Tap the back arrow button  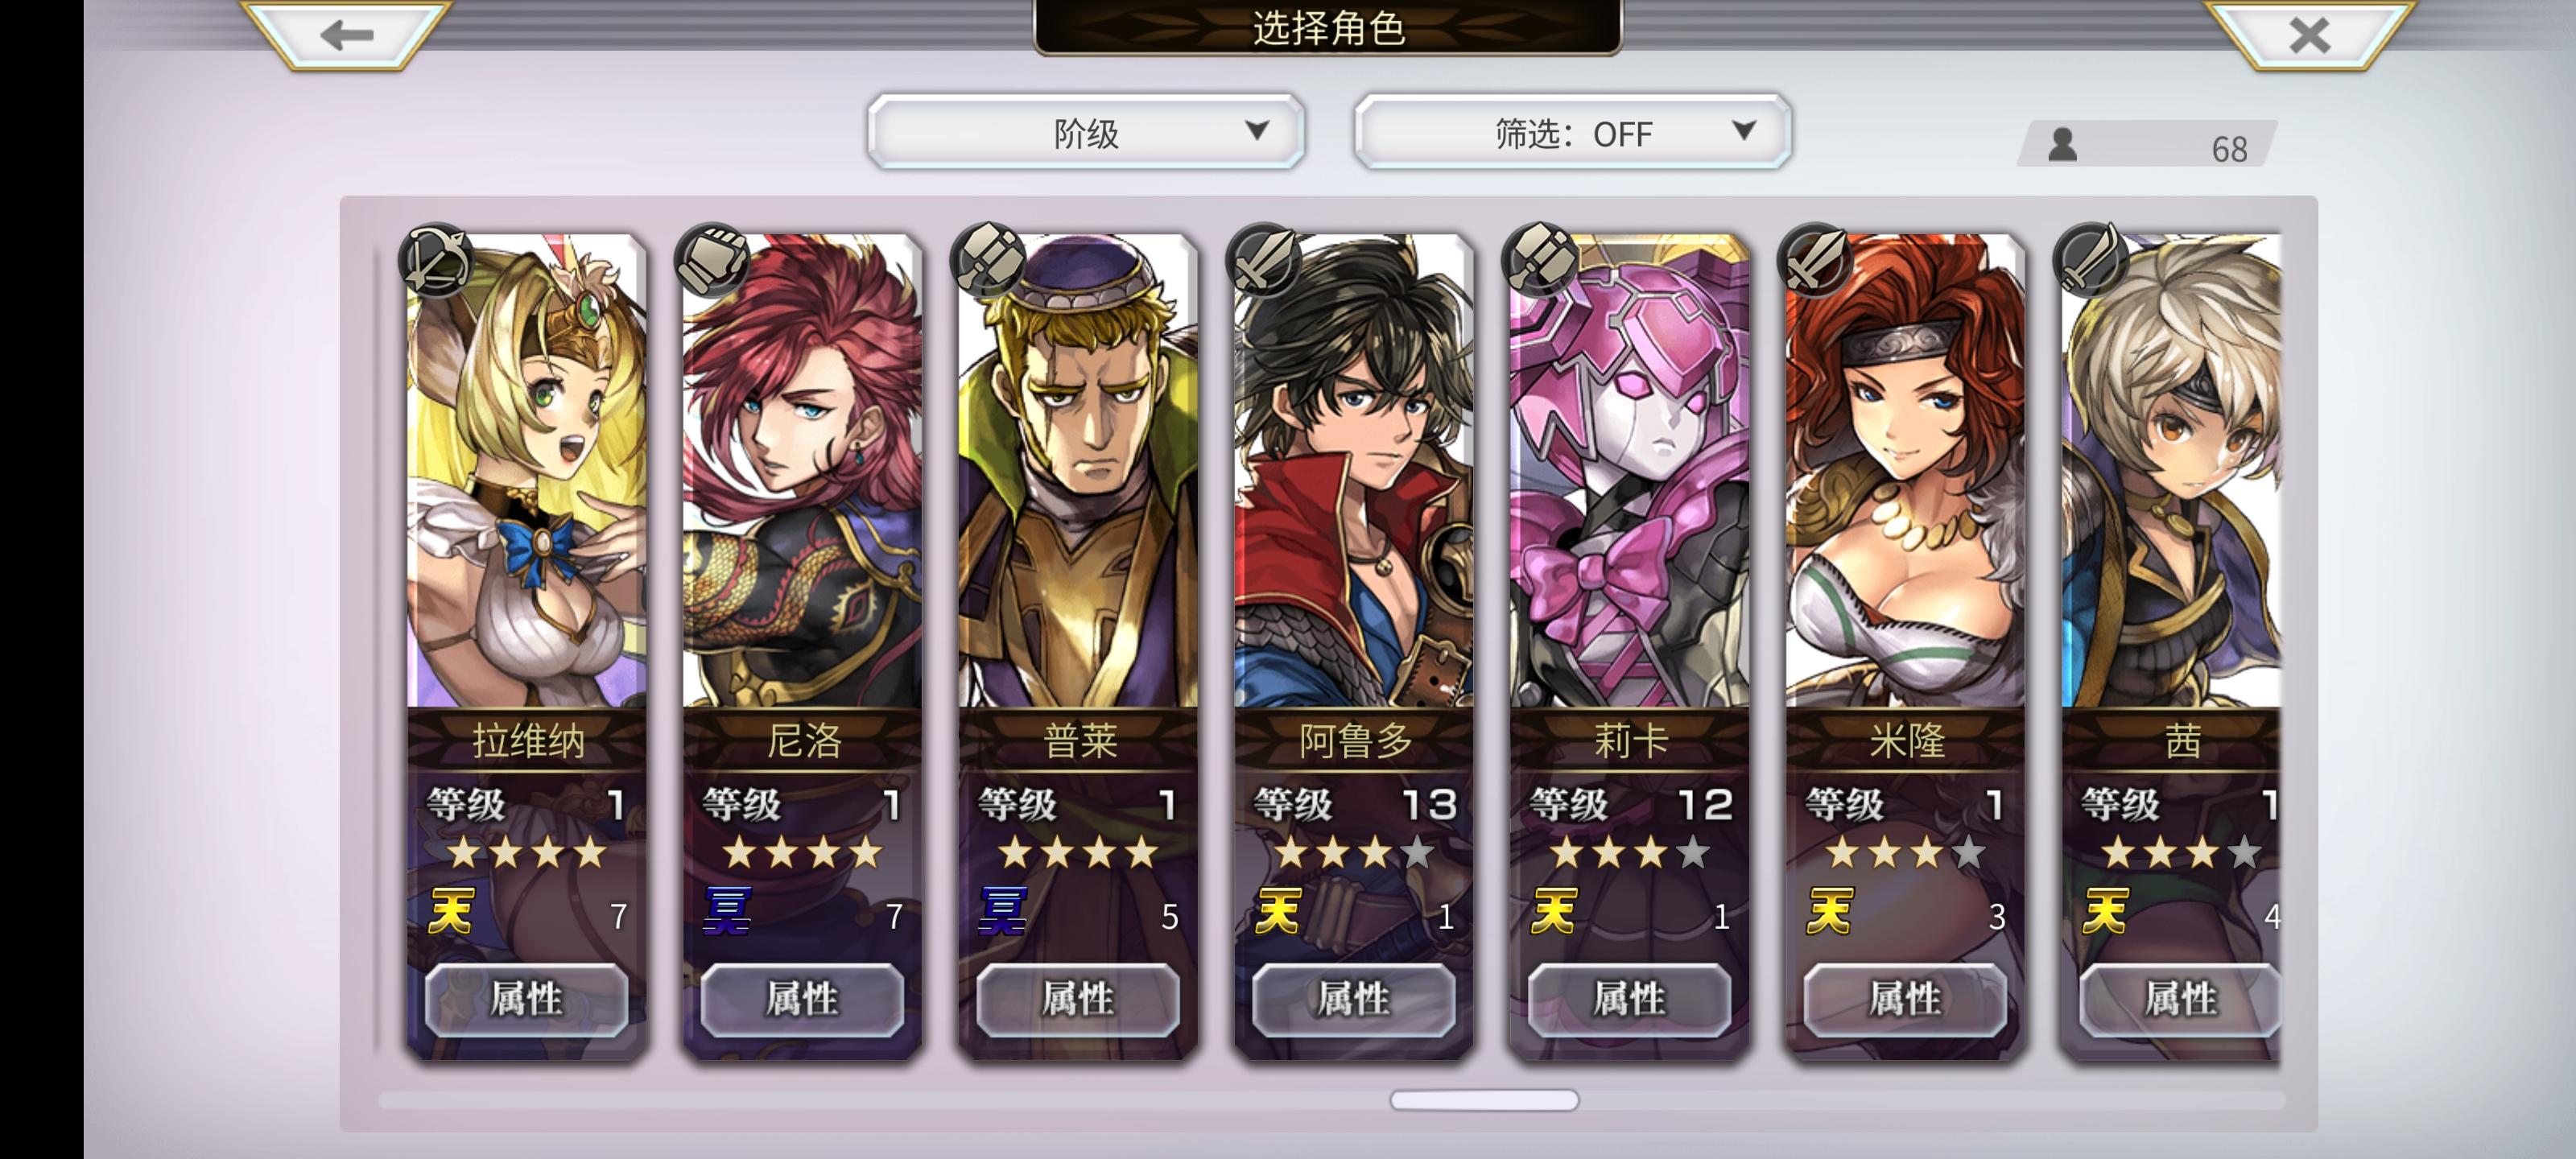tap(346, 34)
